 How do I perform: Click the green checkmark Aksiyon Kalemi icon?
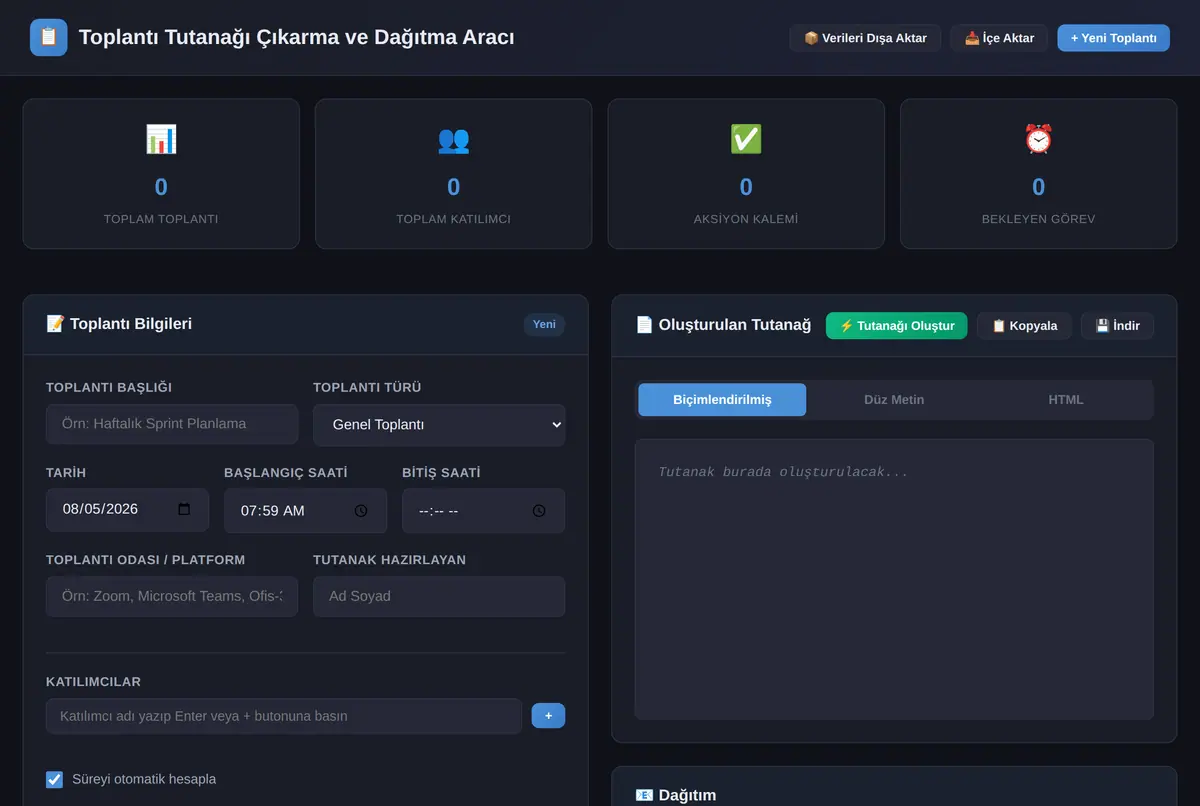[x=746, y=139]
